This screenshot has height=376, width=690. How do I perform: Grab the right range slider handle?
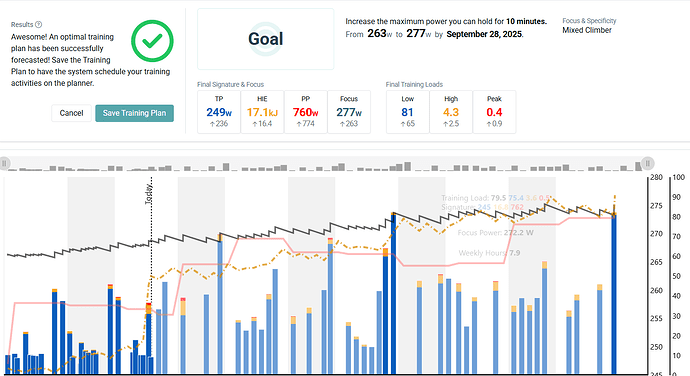click(x=648, y=163)
